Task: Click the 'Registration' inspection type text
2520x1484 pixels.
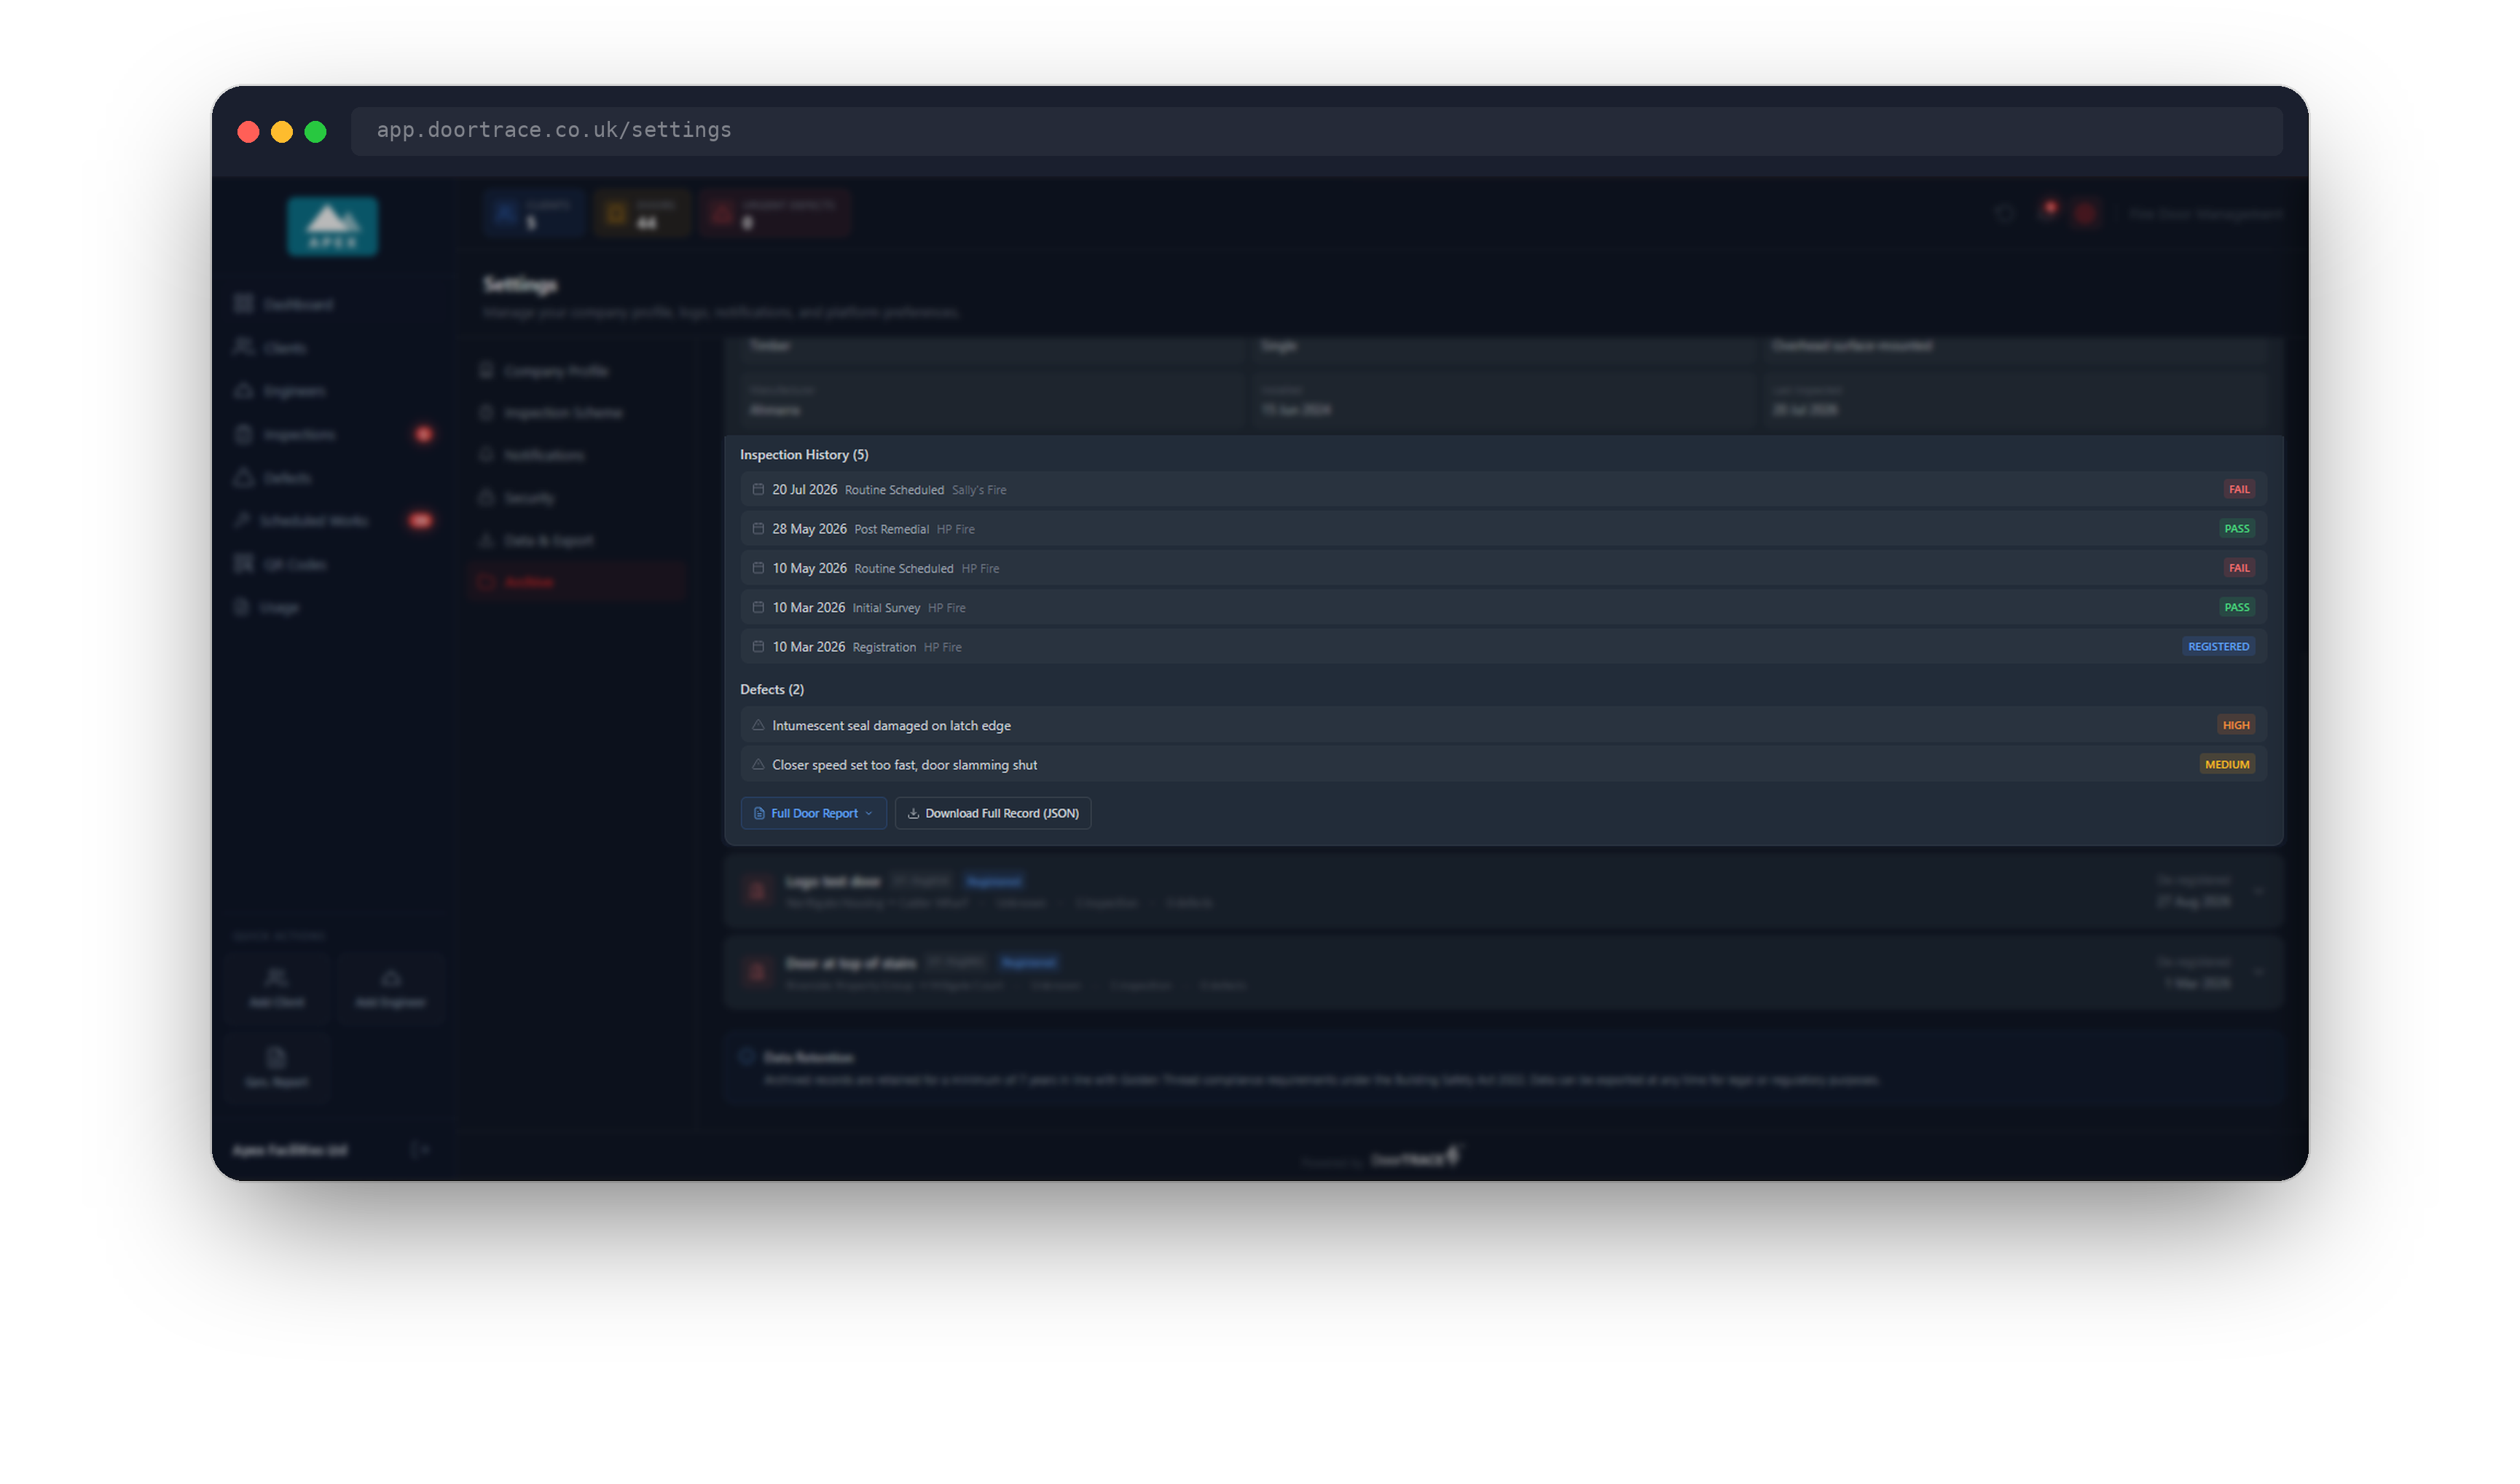Action: [x=884, y=647]
